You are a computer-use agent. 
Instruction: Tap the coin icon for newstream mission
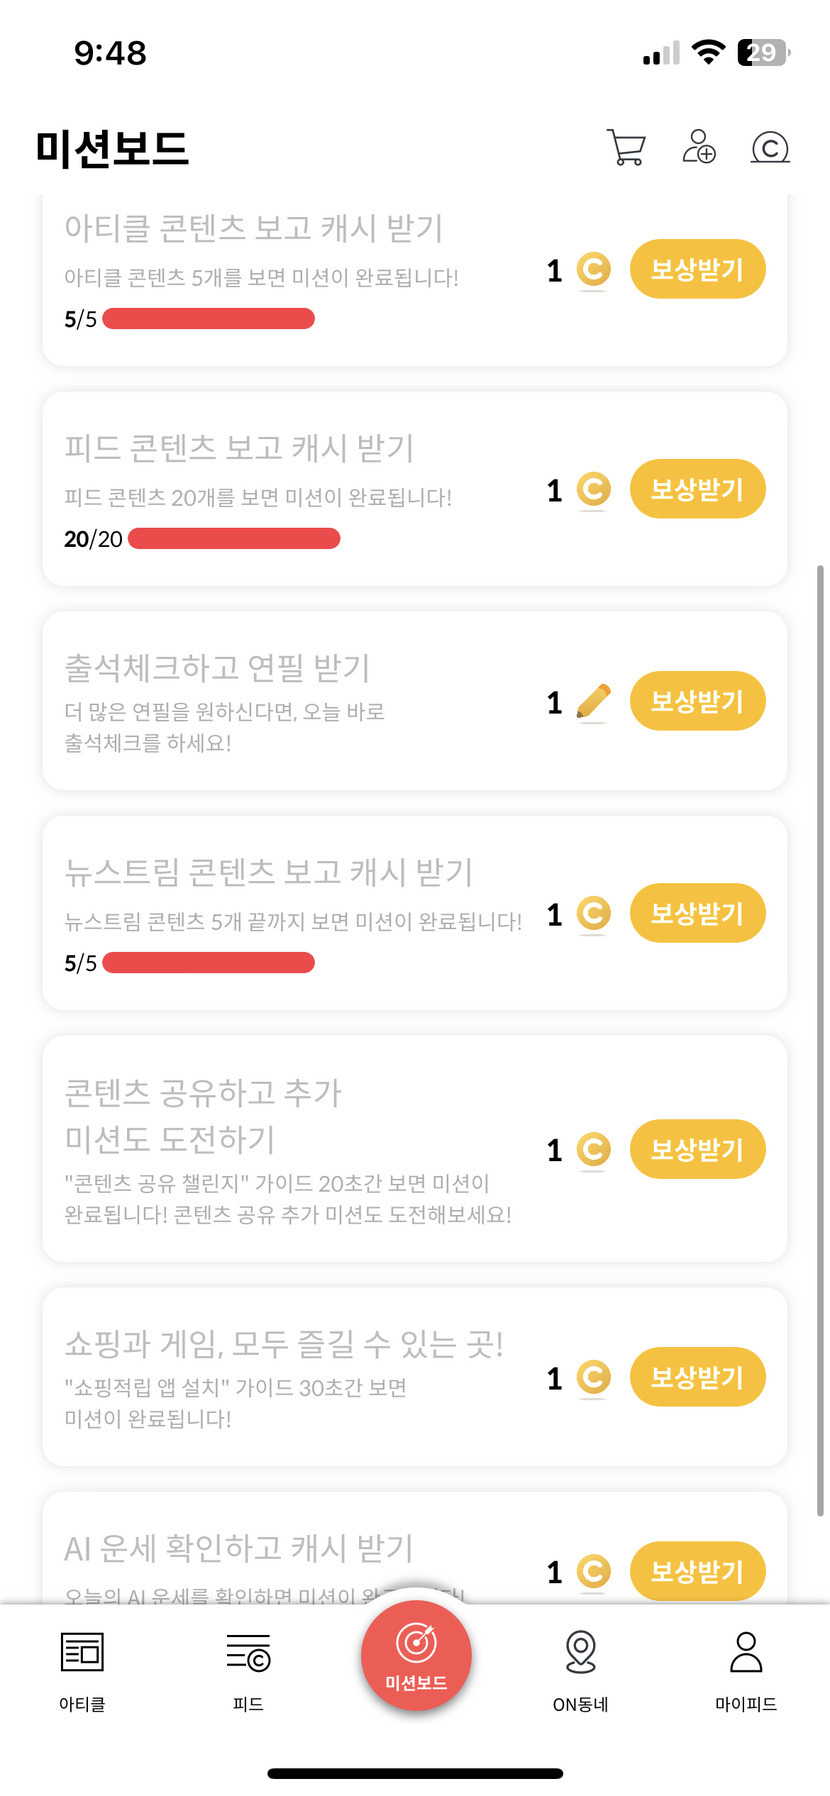tap(593, 914)
